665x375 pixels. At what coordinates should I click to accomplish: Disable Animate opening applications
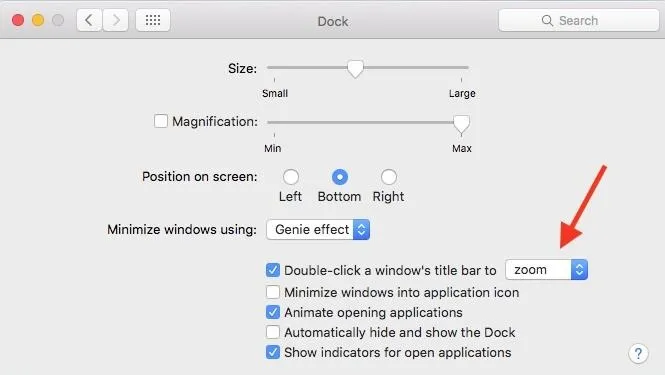pyautogui.click(x=273, y=312)
